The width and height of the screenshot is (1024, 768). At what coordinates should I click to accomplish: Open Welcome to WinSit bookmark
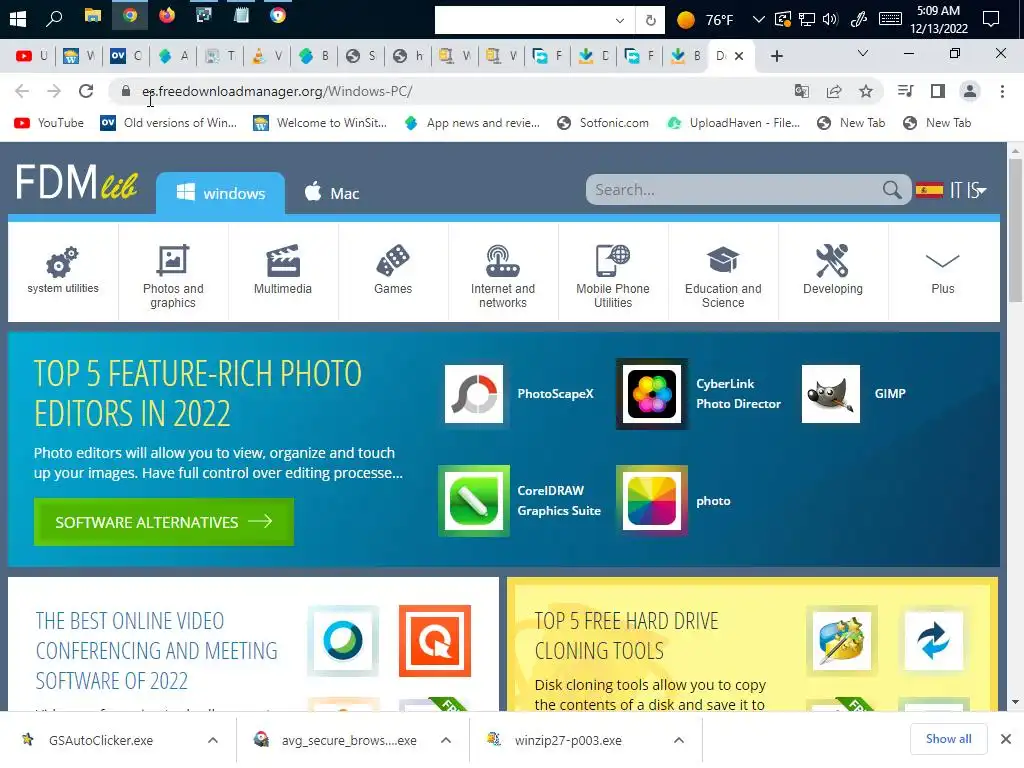tap(320, 123)
